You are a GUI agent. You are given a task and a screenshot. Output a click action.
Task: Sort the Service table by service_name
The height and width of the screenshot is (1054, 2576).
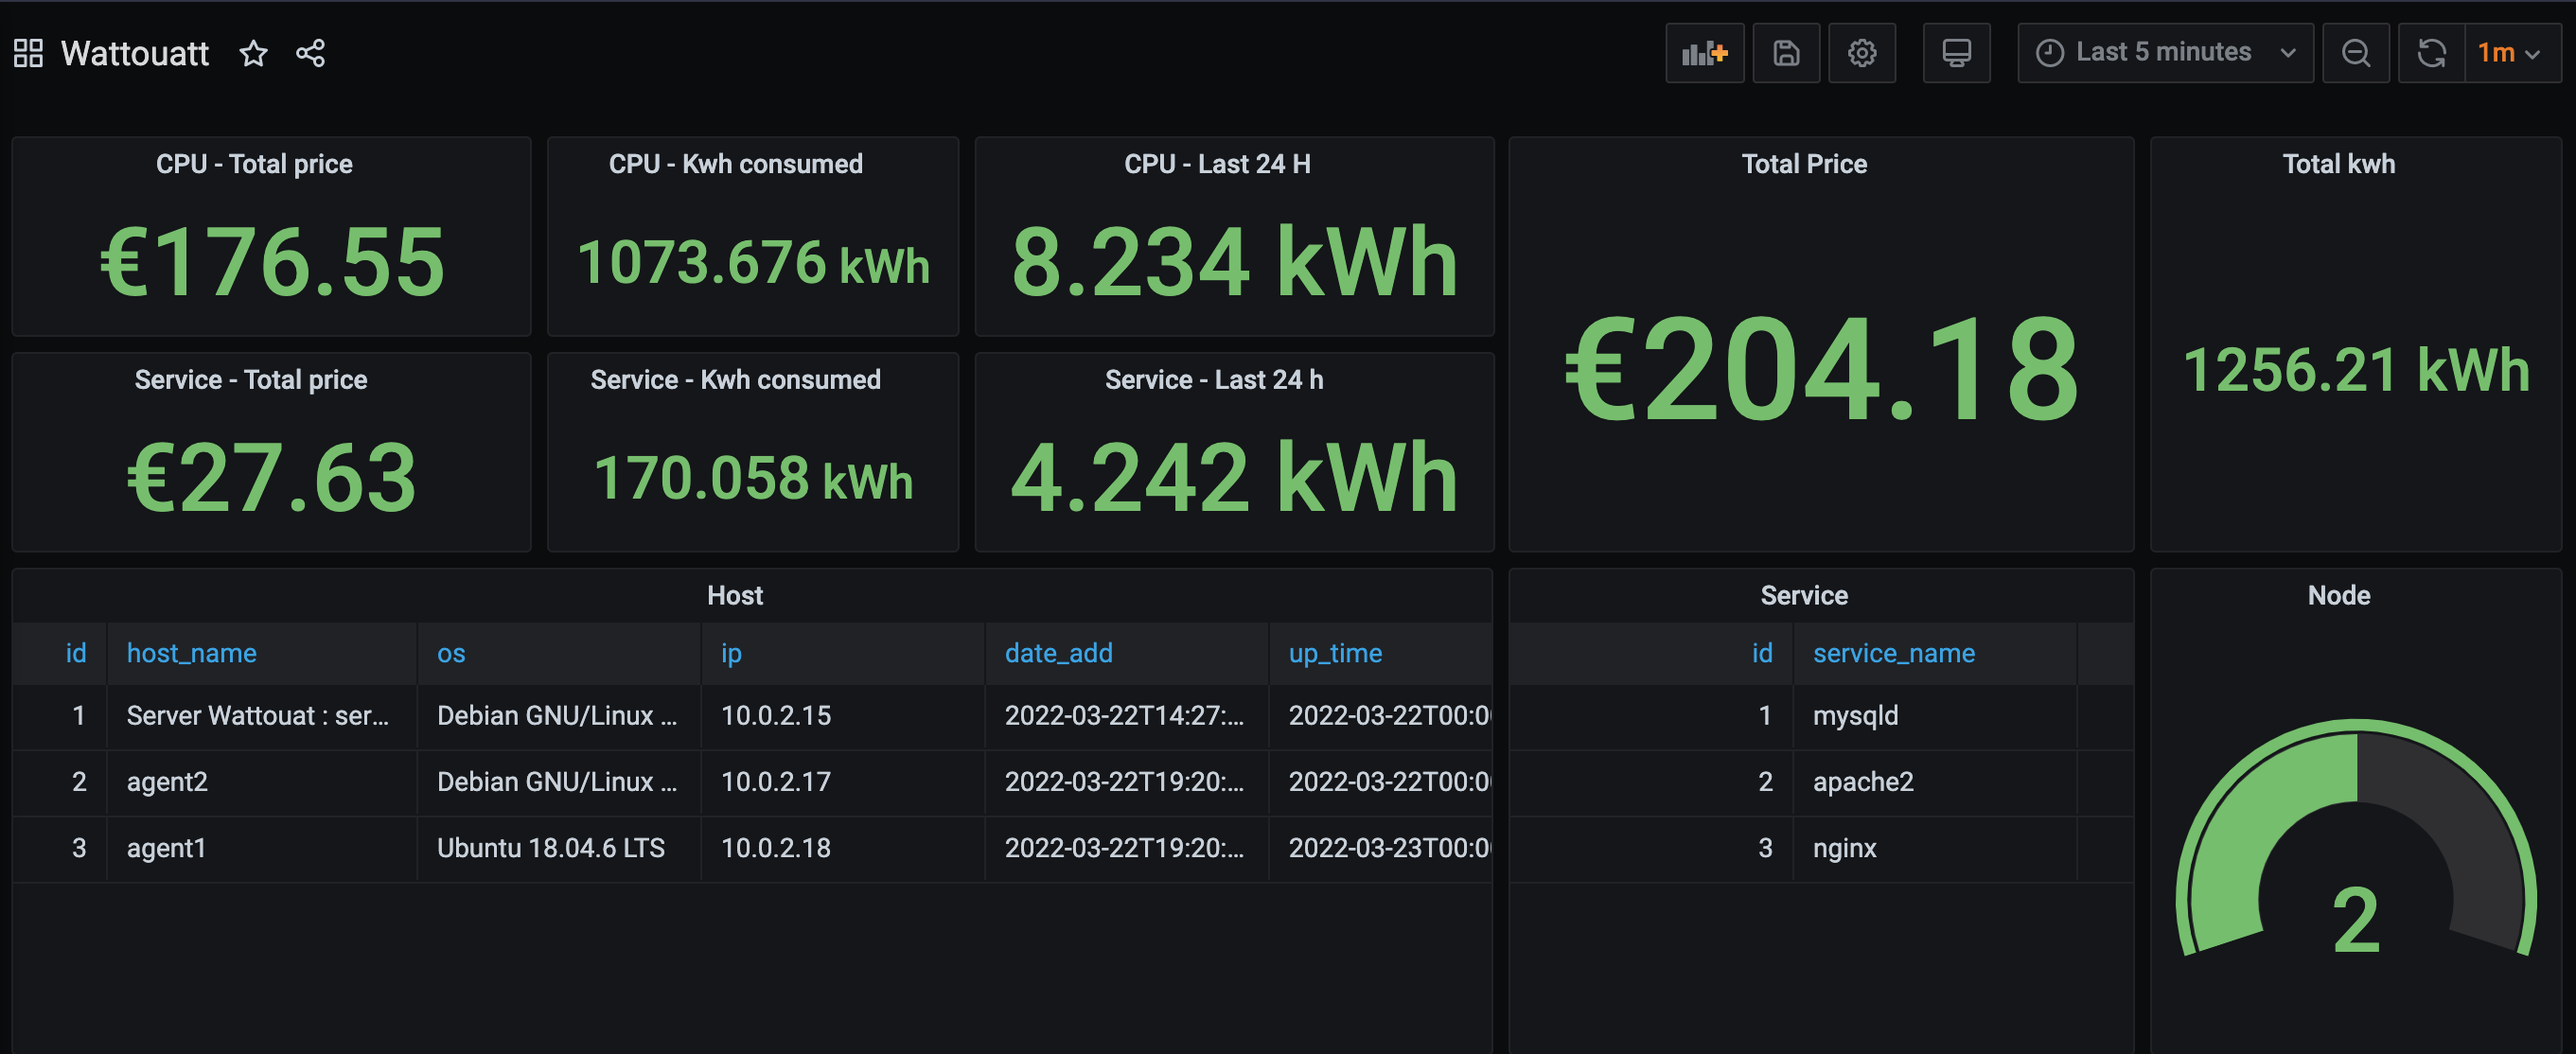pos(1893,653)
